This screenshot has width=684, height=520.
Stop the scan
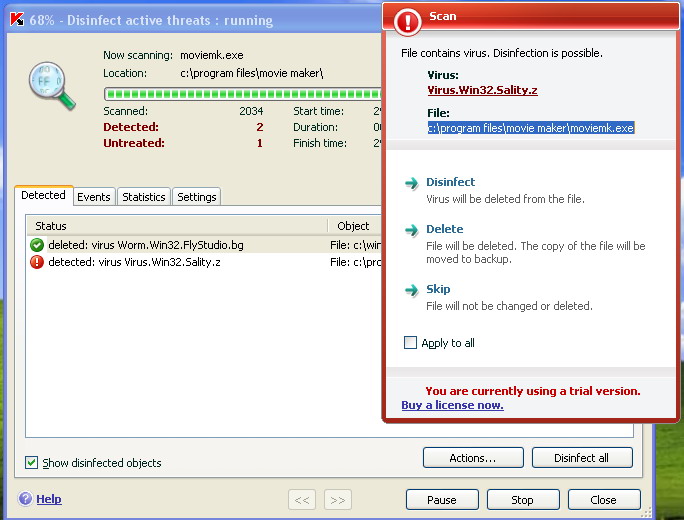(523, 499)
